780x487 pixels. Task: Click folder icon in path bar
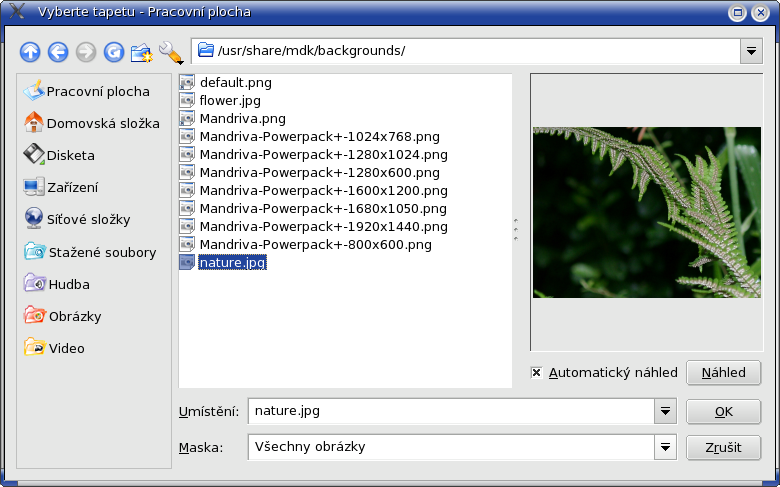pos(206,50)
